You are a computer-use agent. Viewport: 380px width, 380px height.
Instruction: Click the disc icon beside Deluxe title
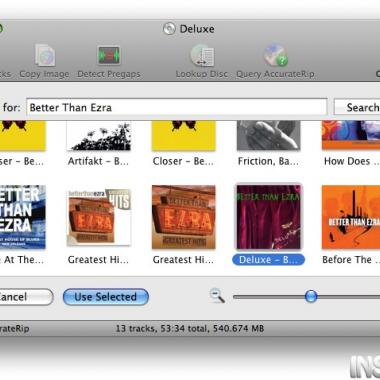[169, 29]
